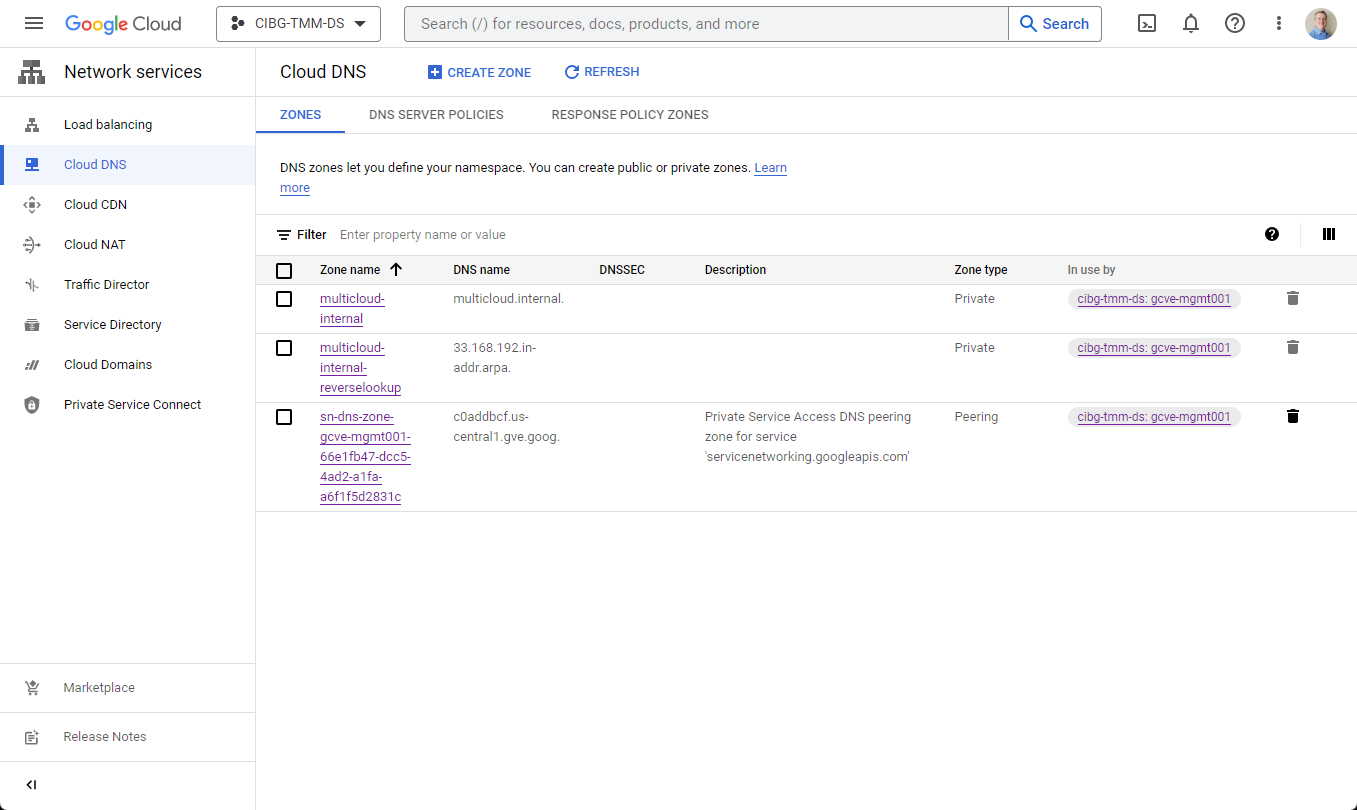Check the multicloud-internal row checkbox
This screenshot has width=1357, height=810.
tap(284, 299)
